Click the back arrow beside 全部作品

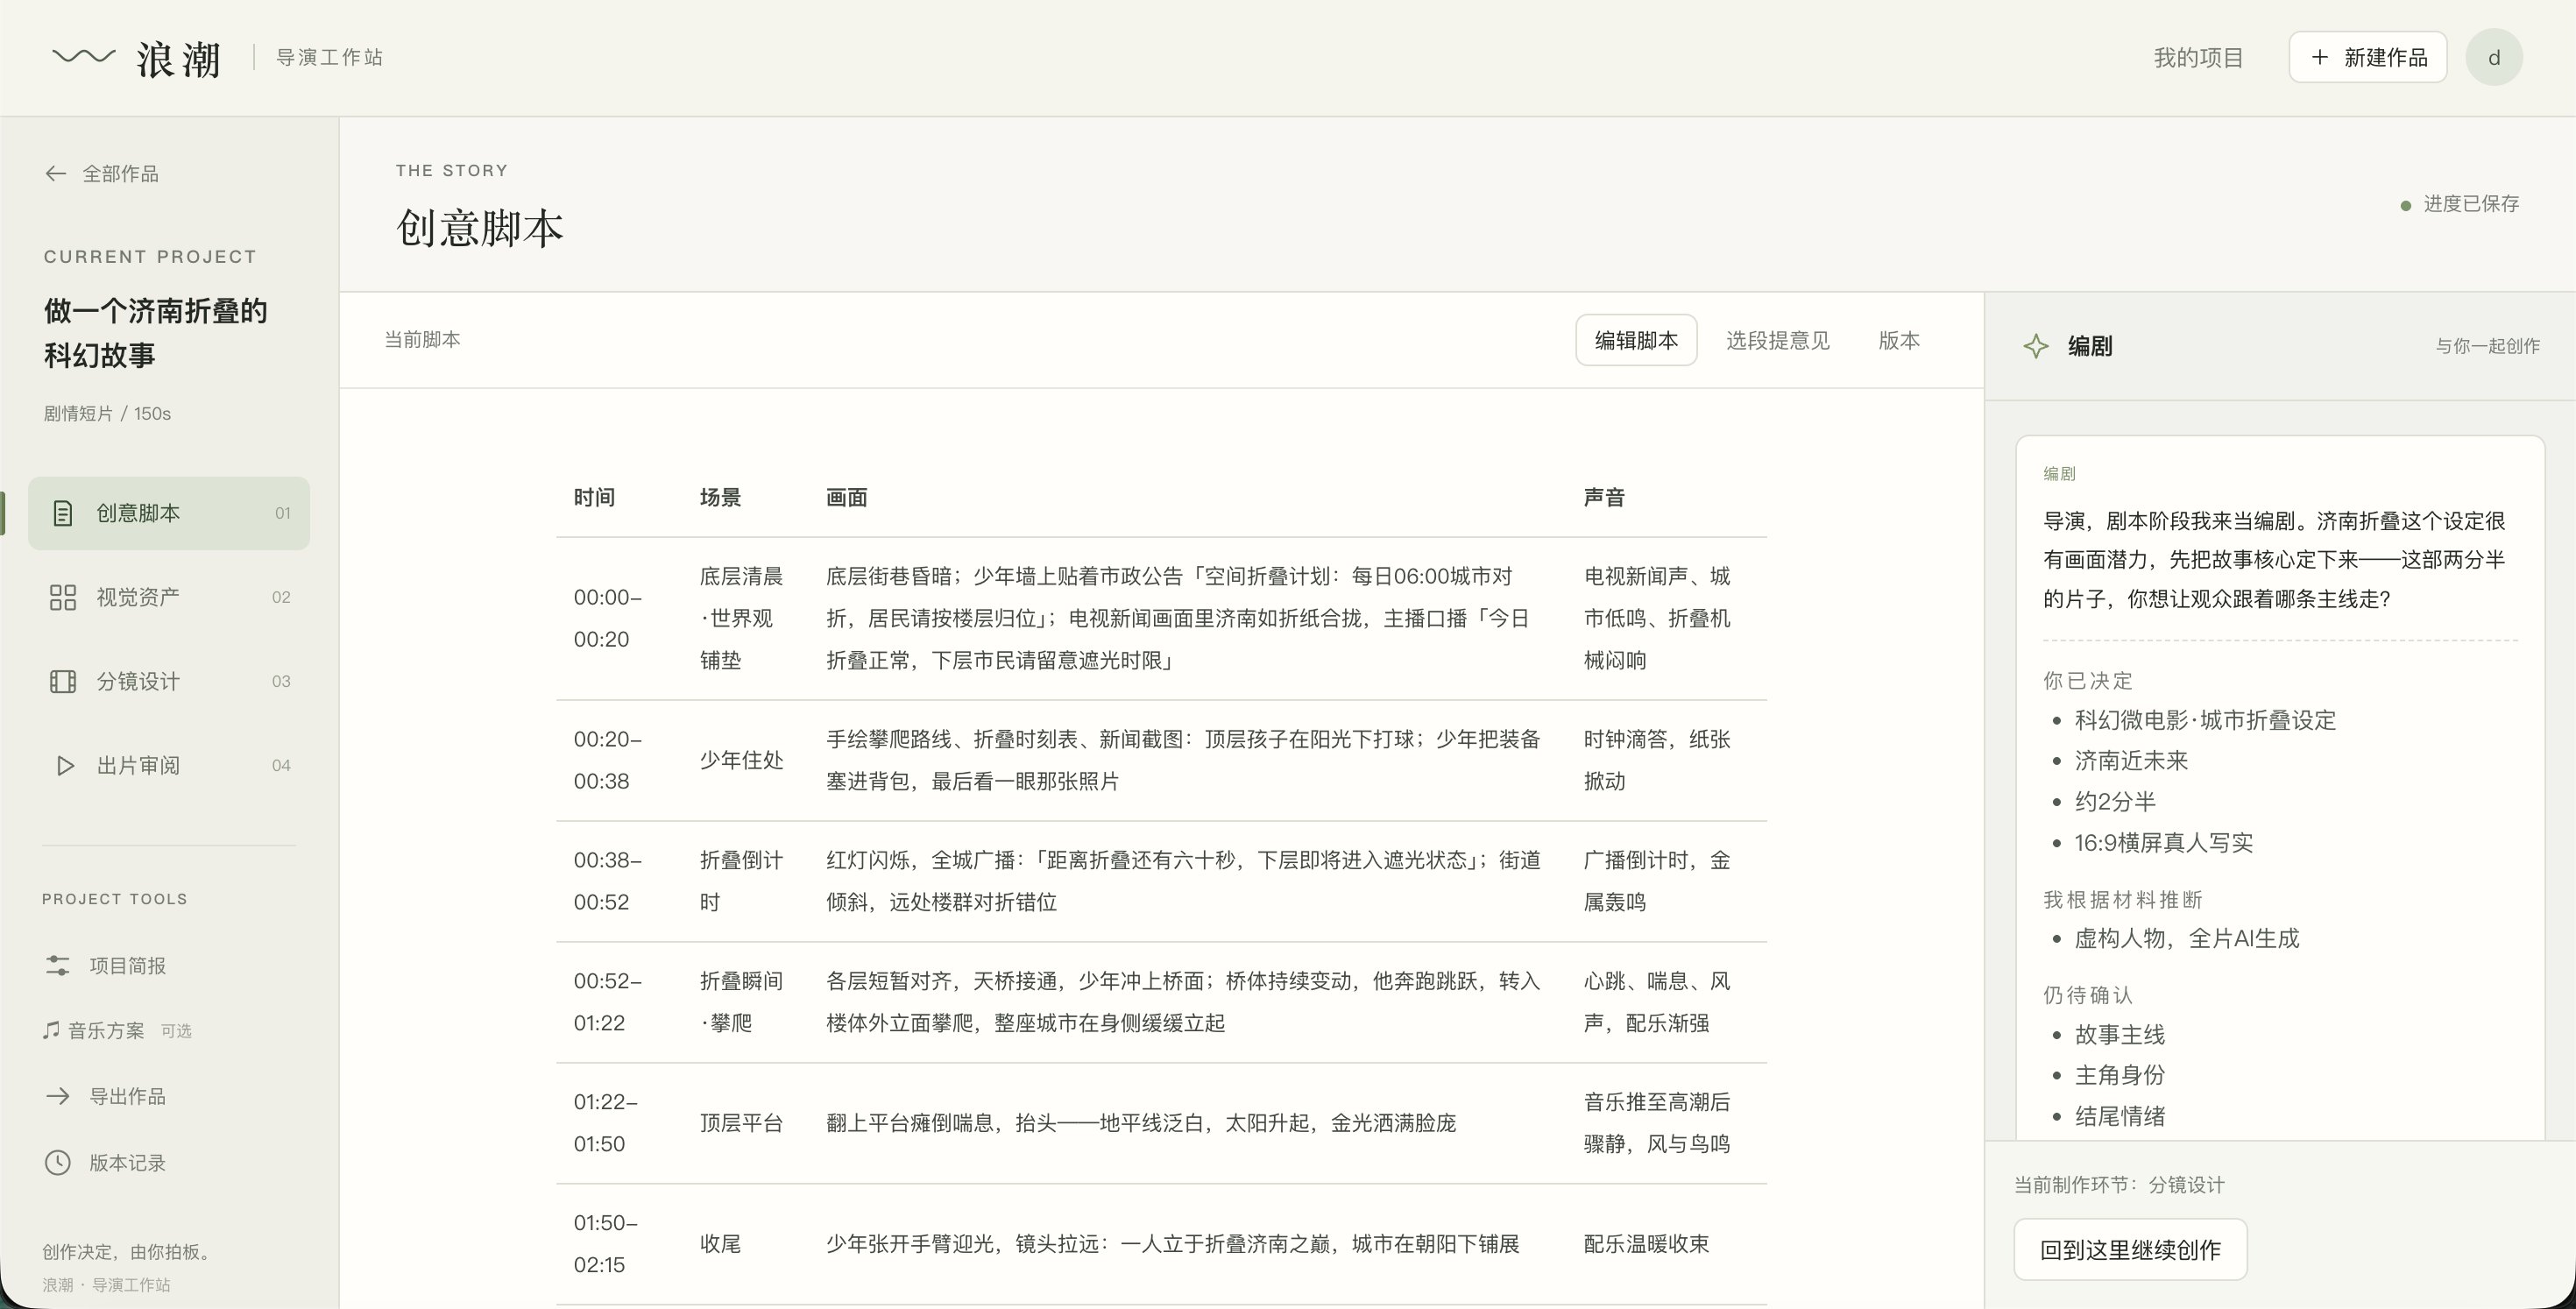pos(56,174)
